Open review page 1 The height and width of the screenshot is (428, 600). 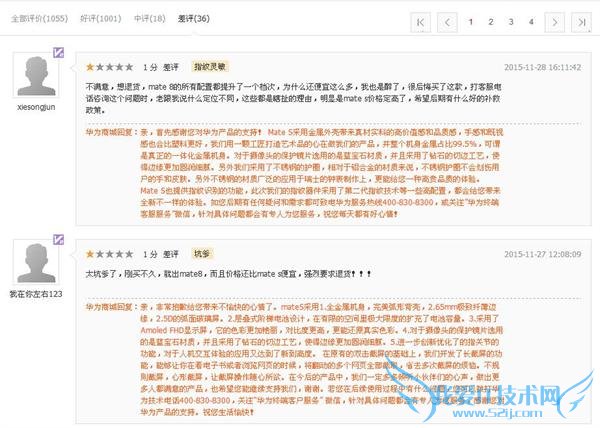coord(471,22)
